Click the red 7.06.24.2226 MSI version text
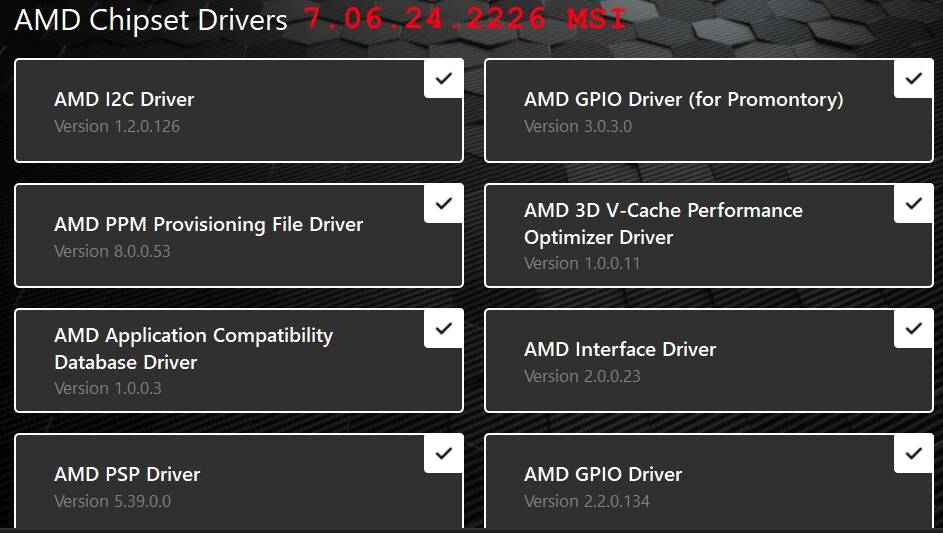Screen dimensions: 943x533 pyautogui.click(x=465, y=19)
